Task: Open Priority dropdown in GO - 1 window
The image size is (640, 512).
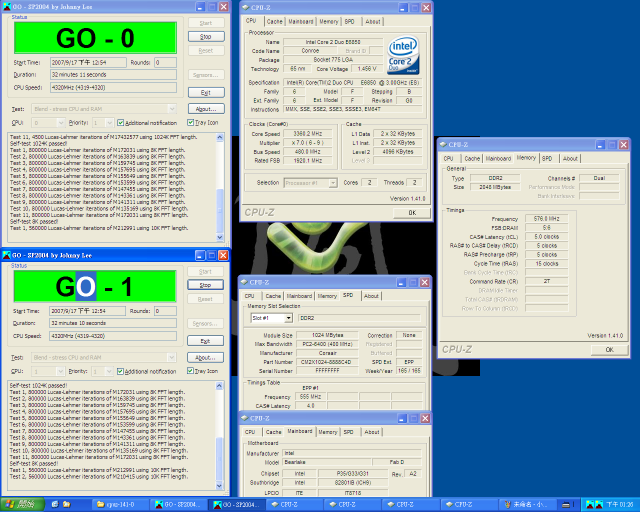Action: (109, 371)
